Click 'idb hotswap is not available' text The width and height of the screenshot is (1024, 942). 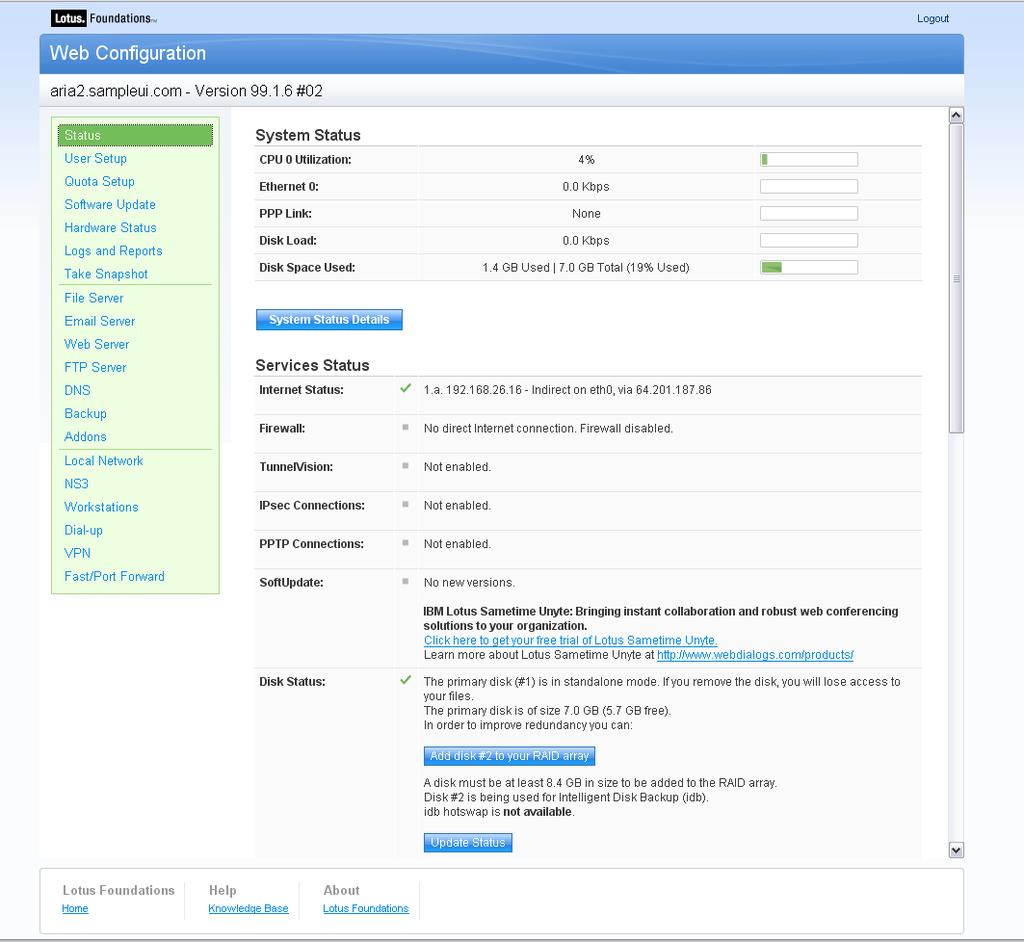click(499, 812)
